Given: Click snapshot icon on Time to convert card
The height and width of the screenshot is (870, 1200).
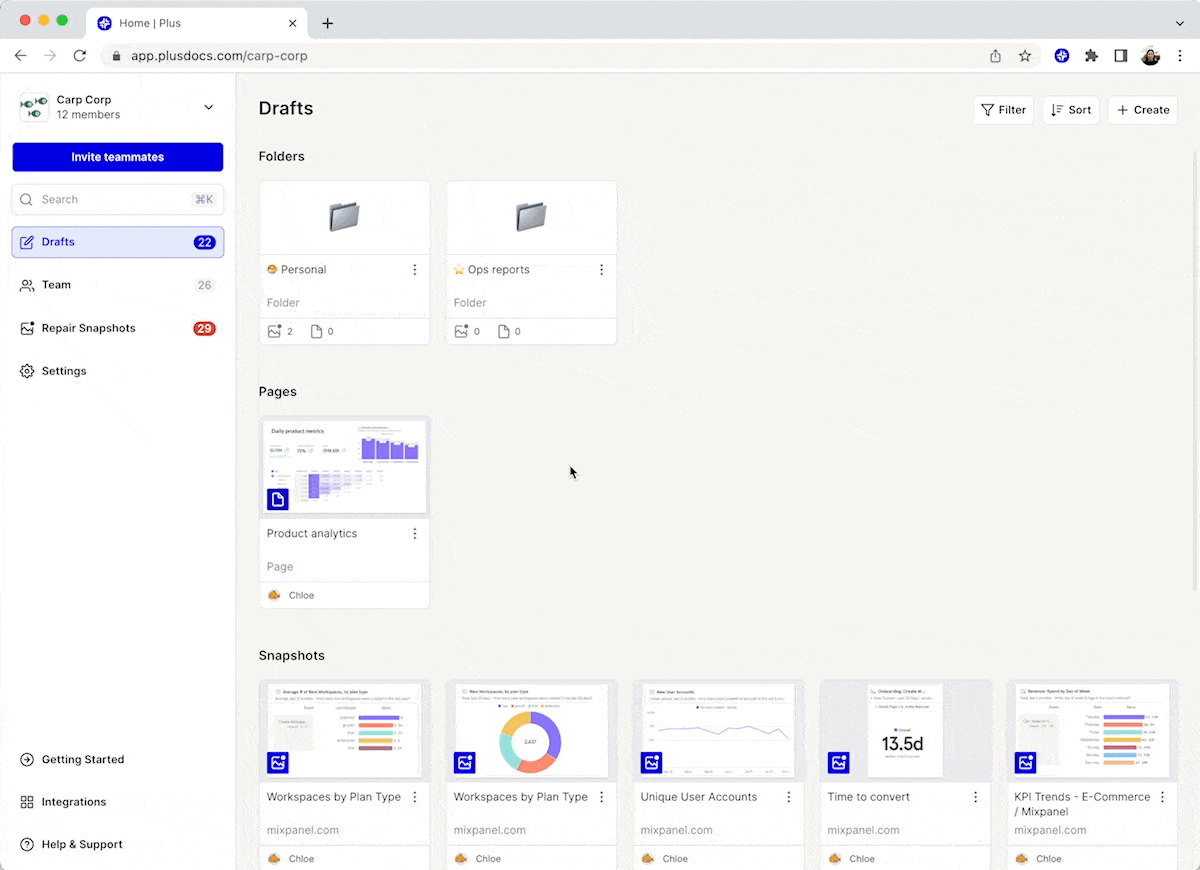Looking at the screenshot, I should point(839,763).
